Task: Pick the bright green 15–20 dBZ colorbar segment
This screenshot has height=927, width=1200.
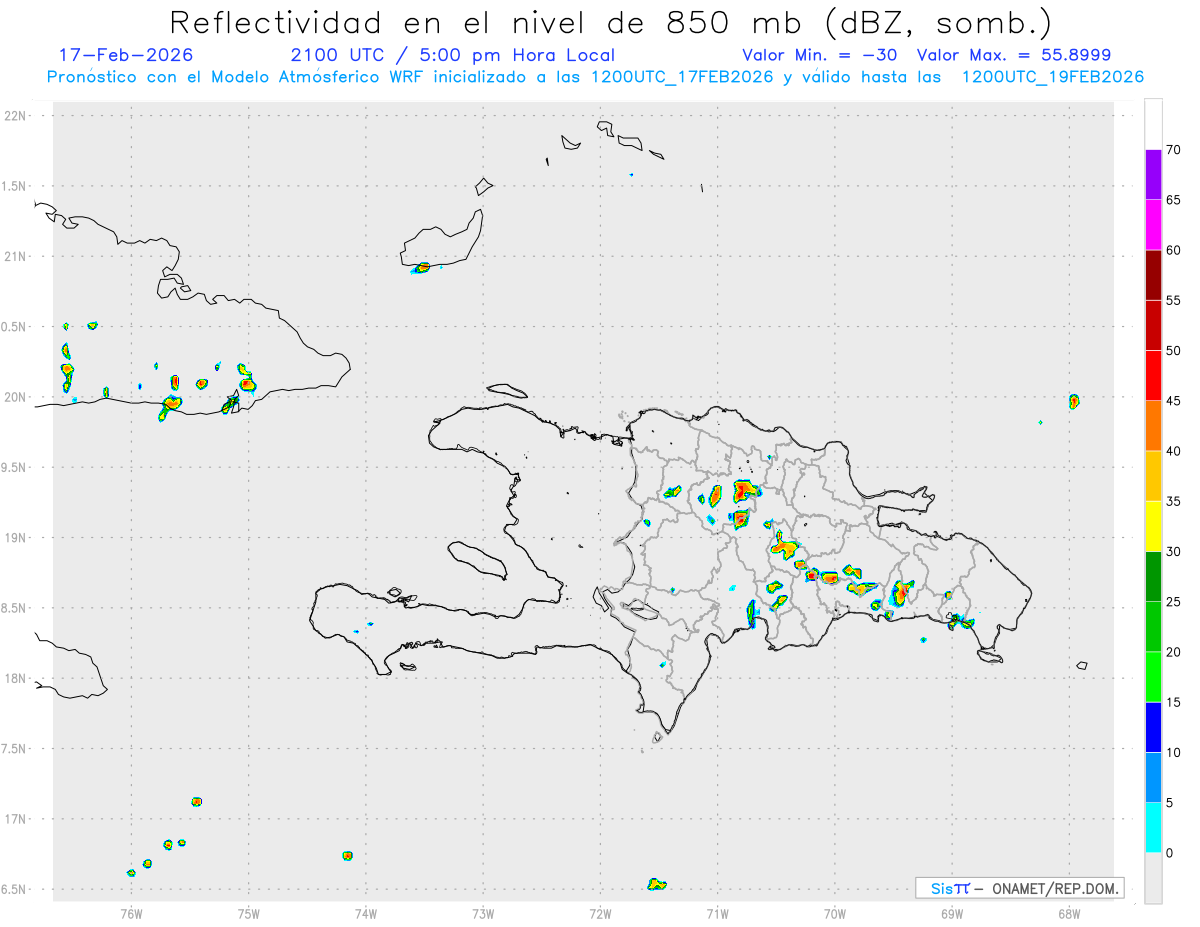Action: (1153, 677)
